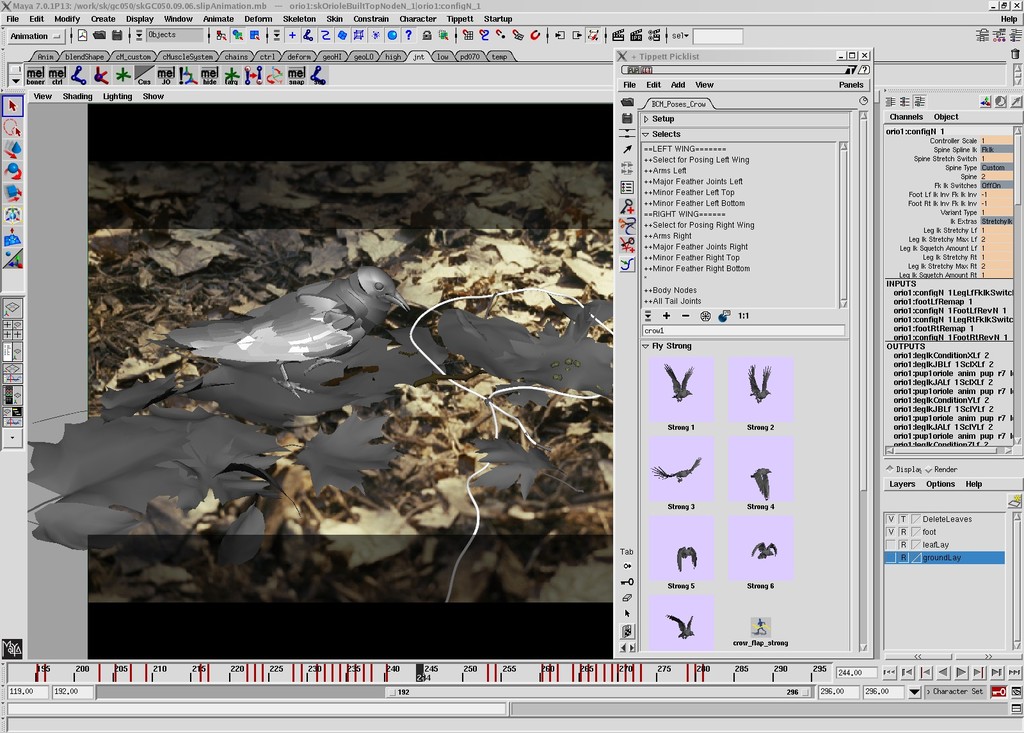The image size is (1024, 733).
Task: Expand the Setup section in Picklist
Action: pyautogui.click(x=647, y=119)
